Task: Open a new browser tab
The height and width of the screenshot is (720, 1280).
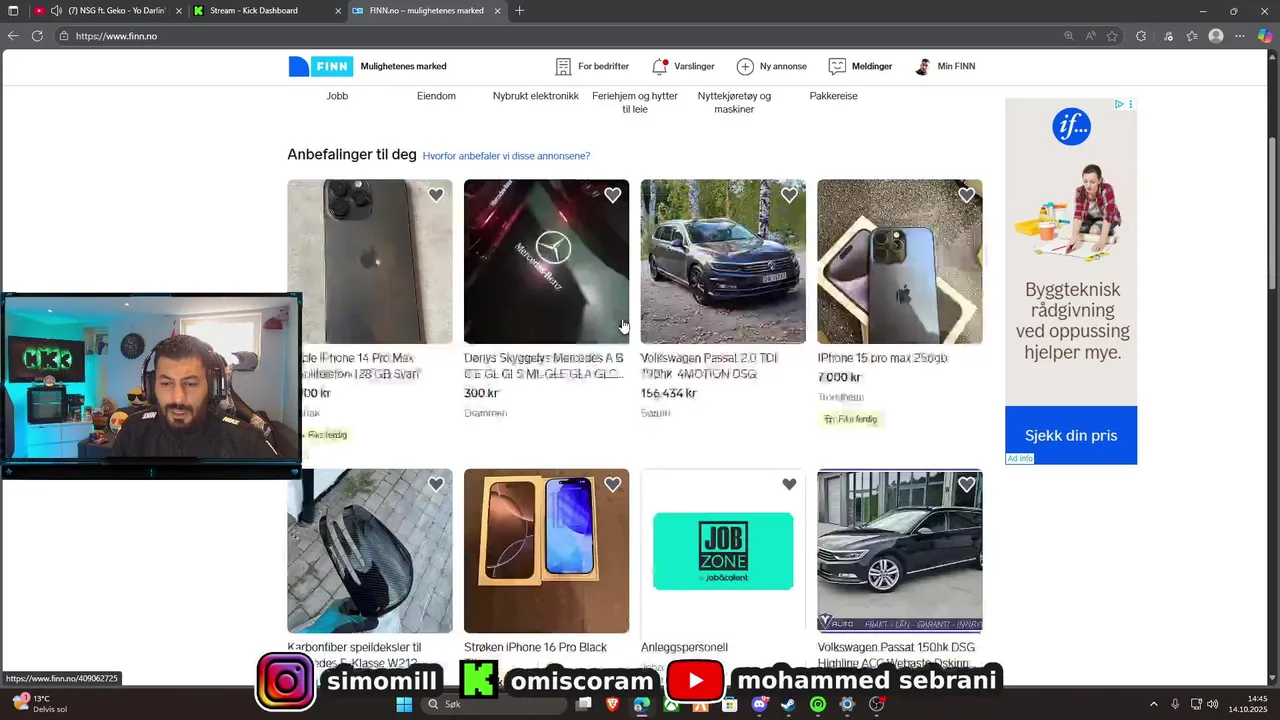Action: click(x=519, y=11)
